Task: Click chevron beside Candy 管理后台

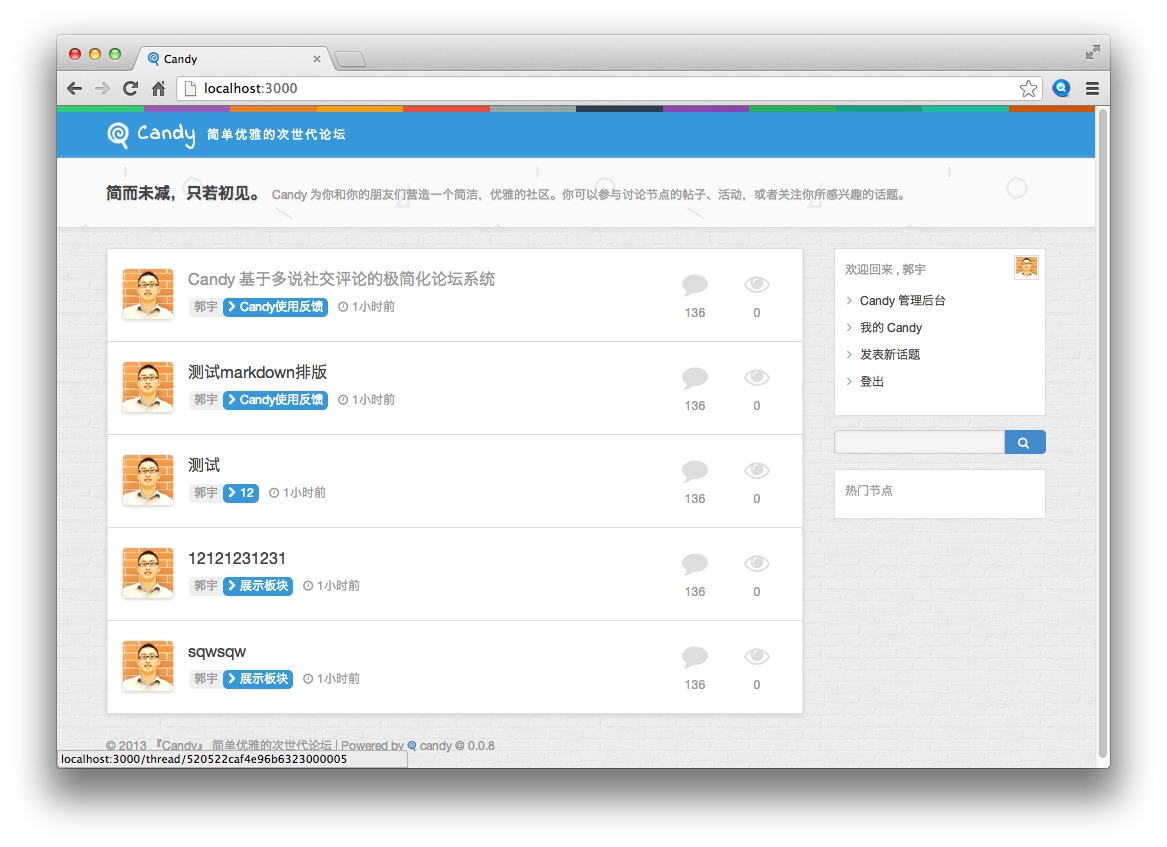Action: click(849, 301)
